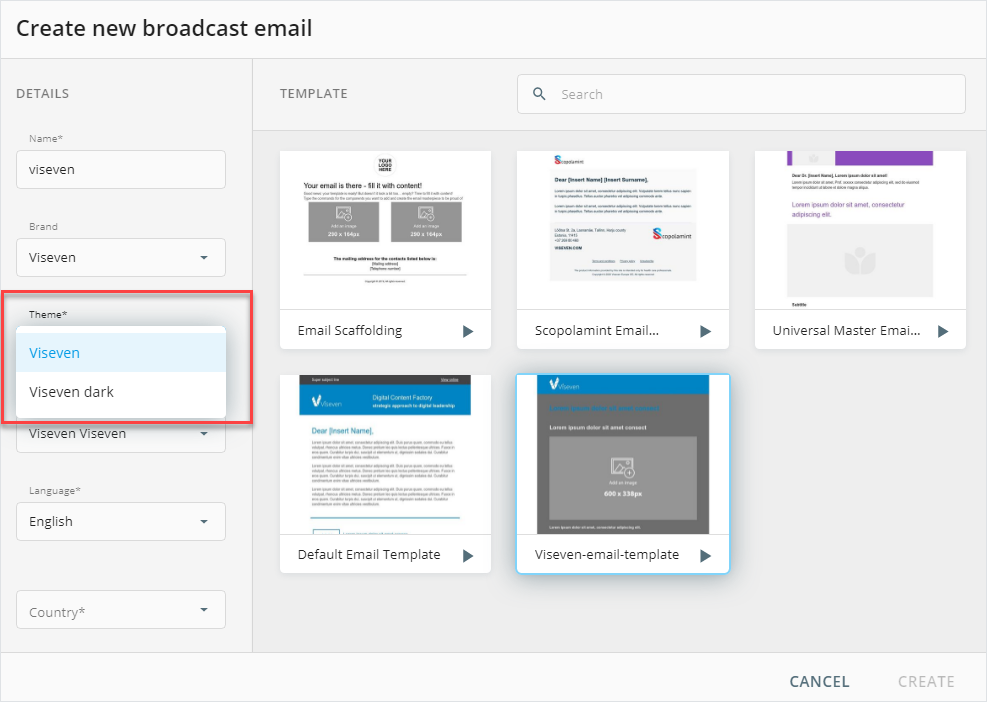
Task: Select the Email Scaffolding template thumbnail
Action: [x=385, y=230]
